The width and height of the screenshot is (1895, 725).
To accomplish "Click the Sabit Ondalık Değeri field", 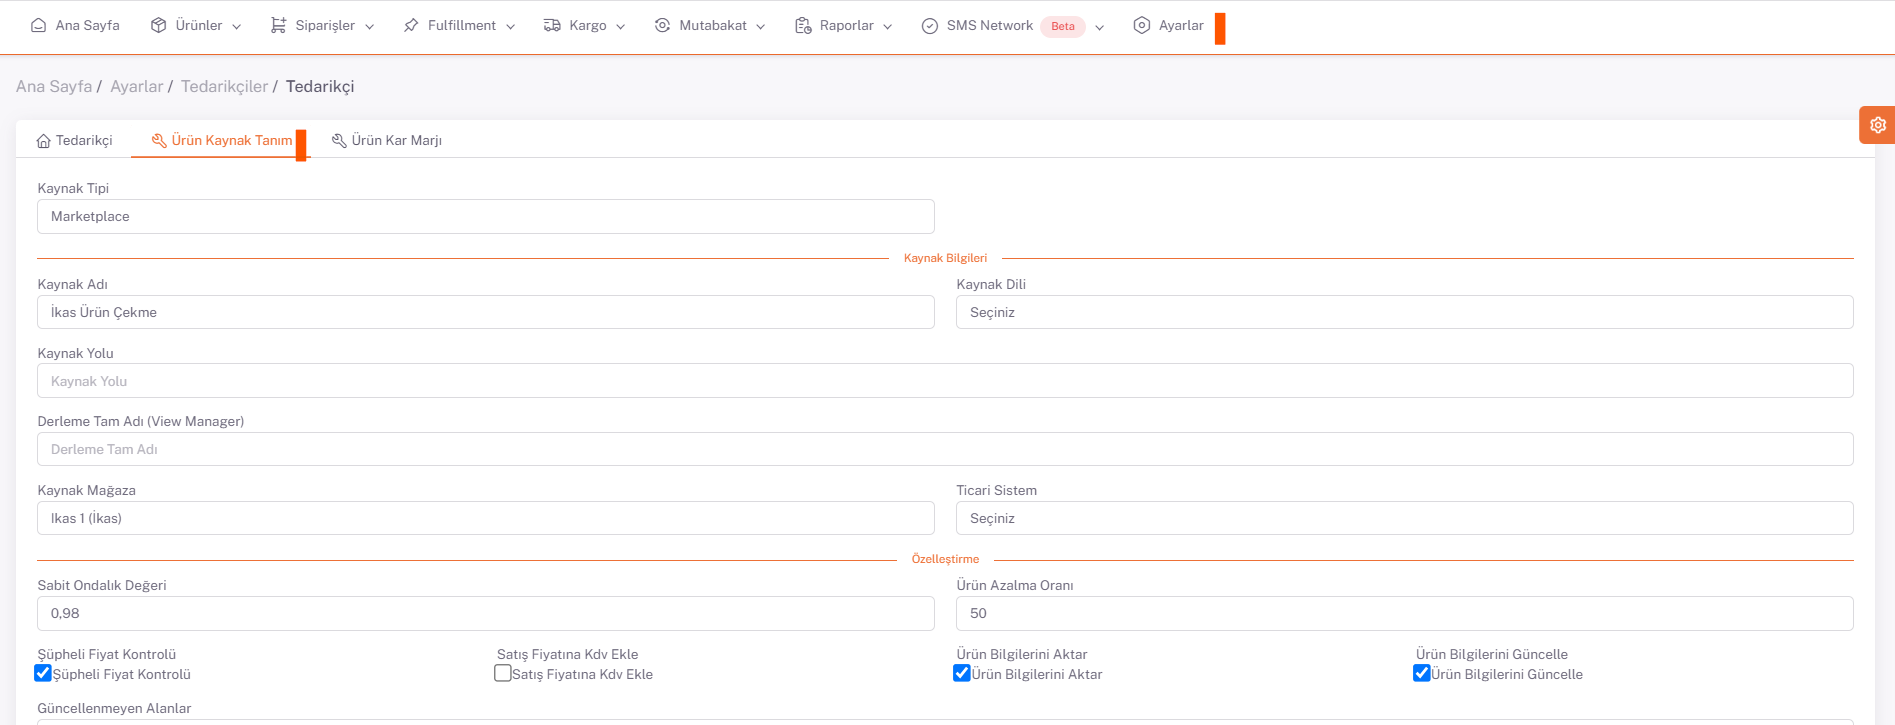I will tap(485, 613).
